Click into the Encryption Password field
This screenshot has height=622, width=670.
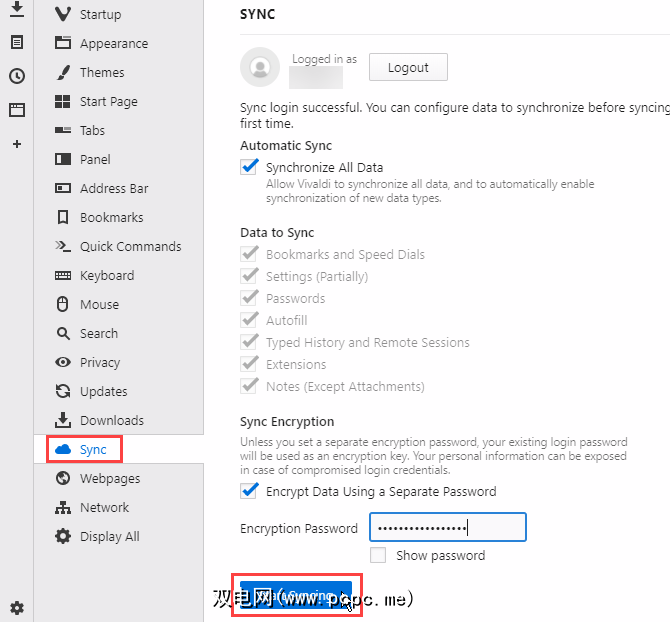447,528
